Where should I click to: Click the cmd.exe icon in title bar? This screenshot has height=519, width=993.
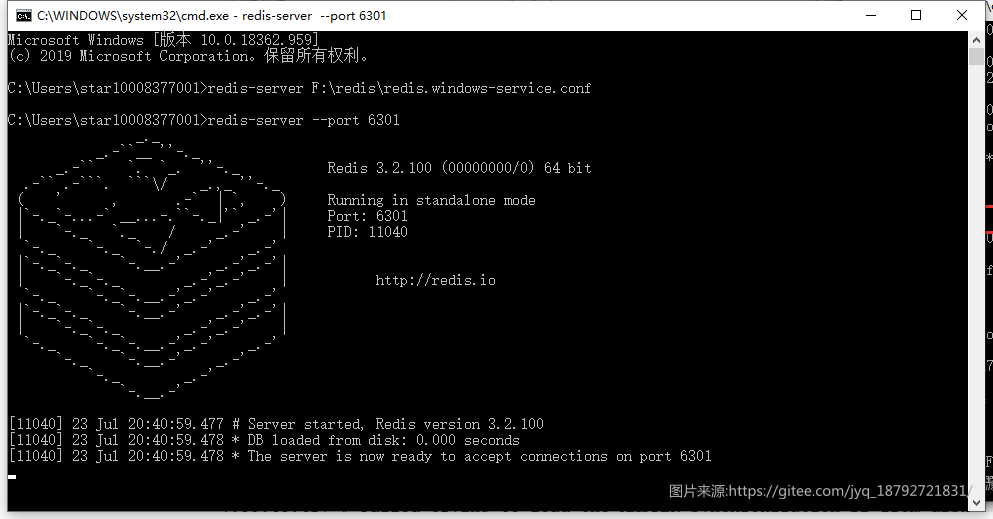[x=23, y=15]
